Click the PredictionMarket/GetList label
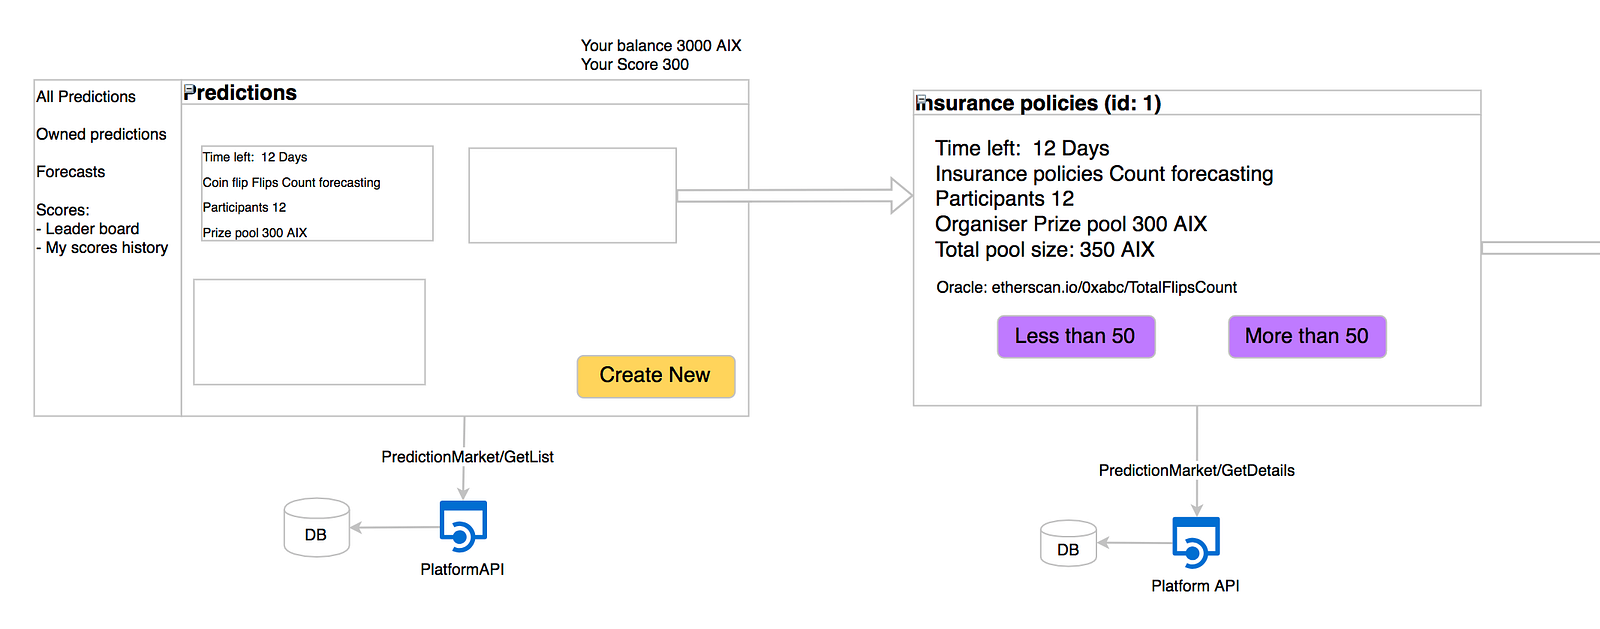1600x629 pixels. coord(467,457)
